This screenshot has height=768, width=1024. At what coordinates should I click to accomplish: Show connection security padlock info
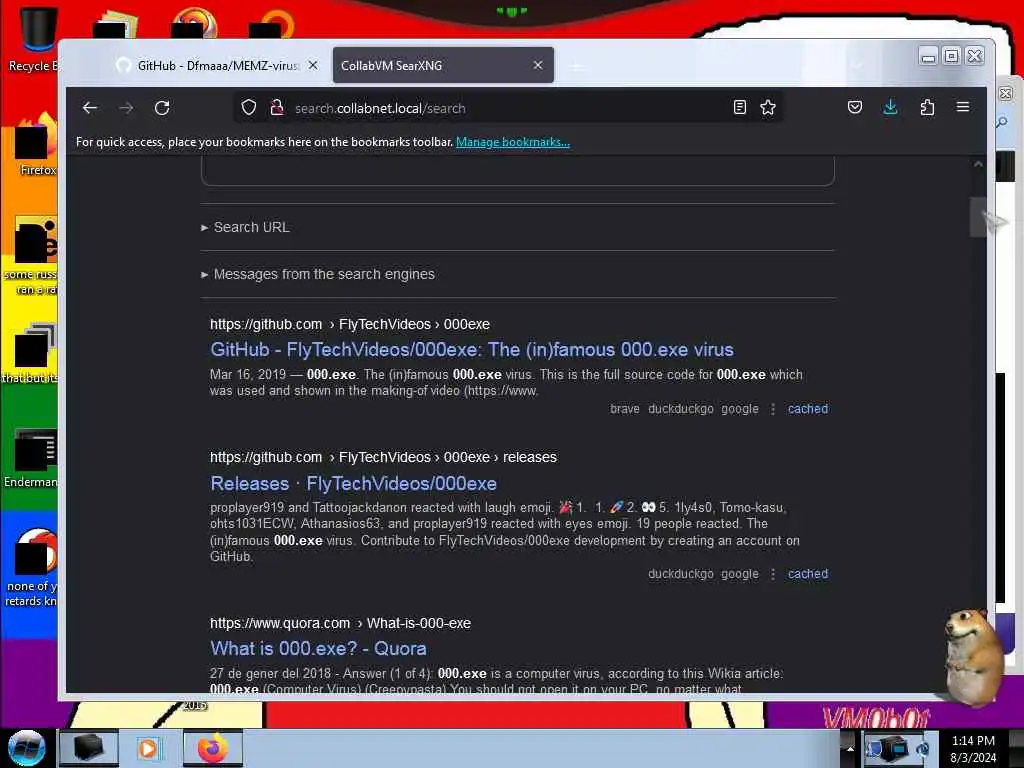(277, 108)
